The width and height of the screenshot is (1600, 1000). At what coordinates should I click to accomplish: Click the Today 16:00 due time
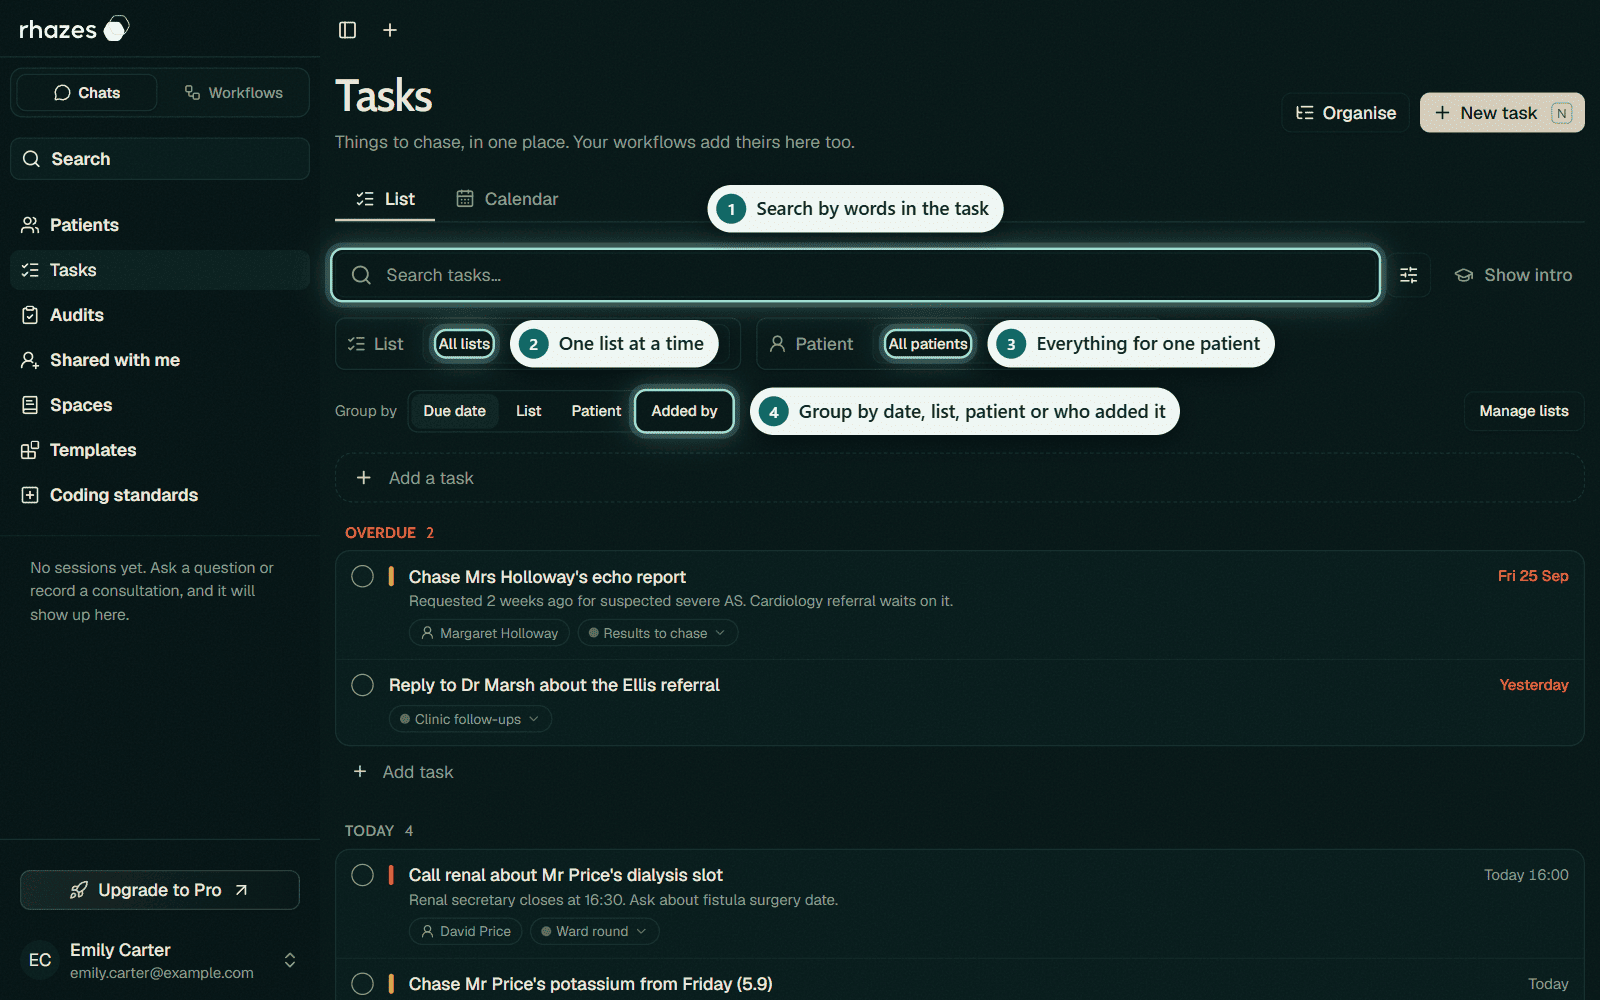1526,875
